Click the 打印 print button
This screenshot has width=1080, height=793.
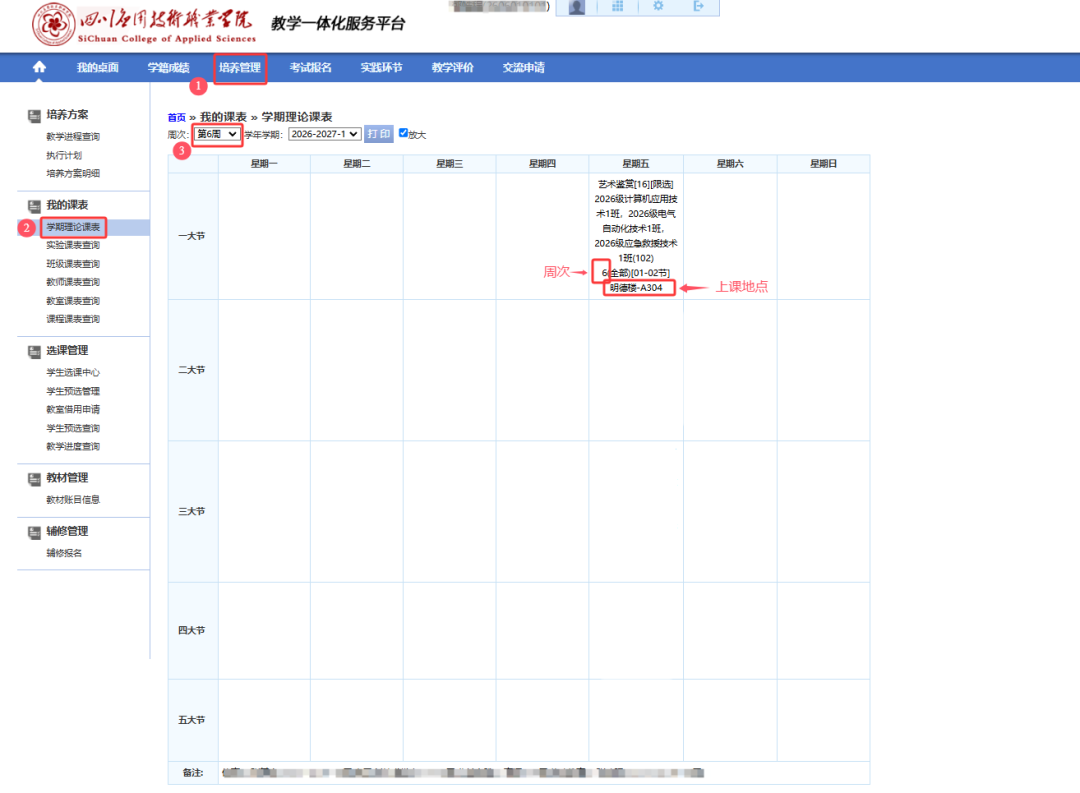pos(379,134)
